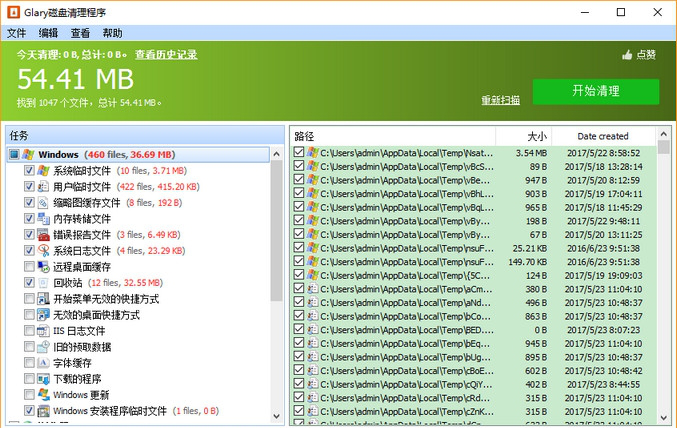The image size is (677, 445).
Task: Click the 用户临时文件 icon
Action: pyautogui.click(x=43, y=186)
